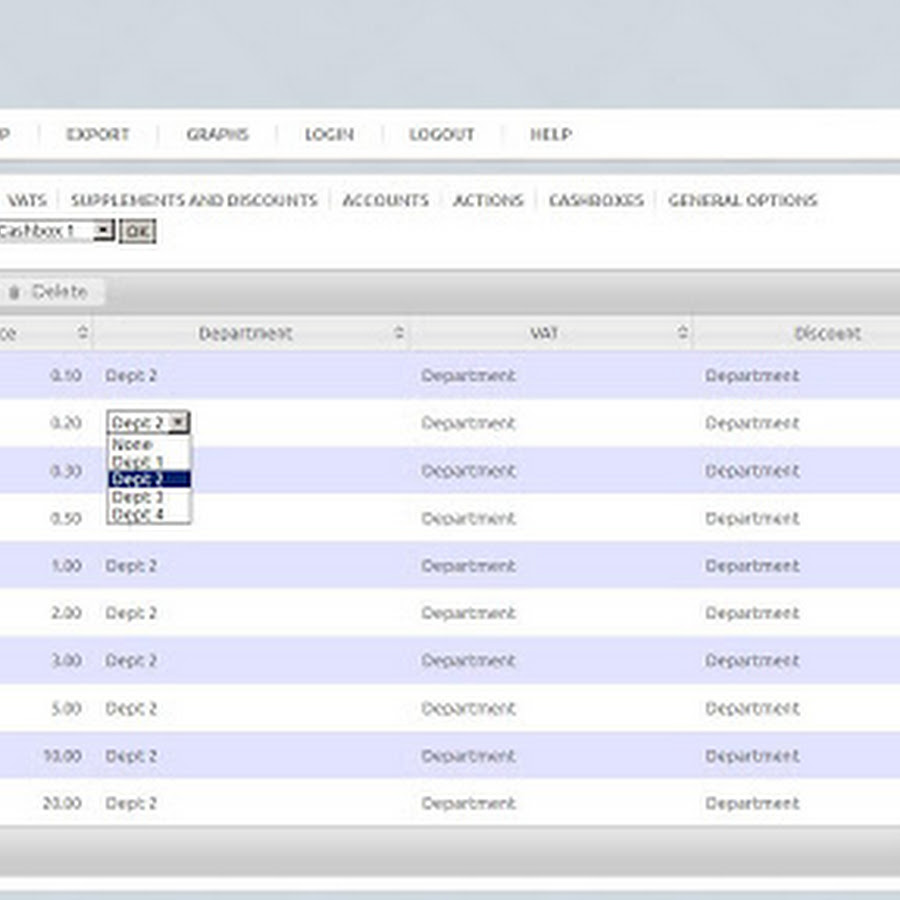Open the Cashboxes tab
The image size is (900, 900).
tap(596, 200)
